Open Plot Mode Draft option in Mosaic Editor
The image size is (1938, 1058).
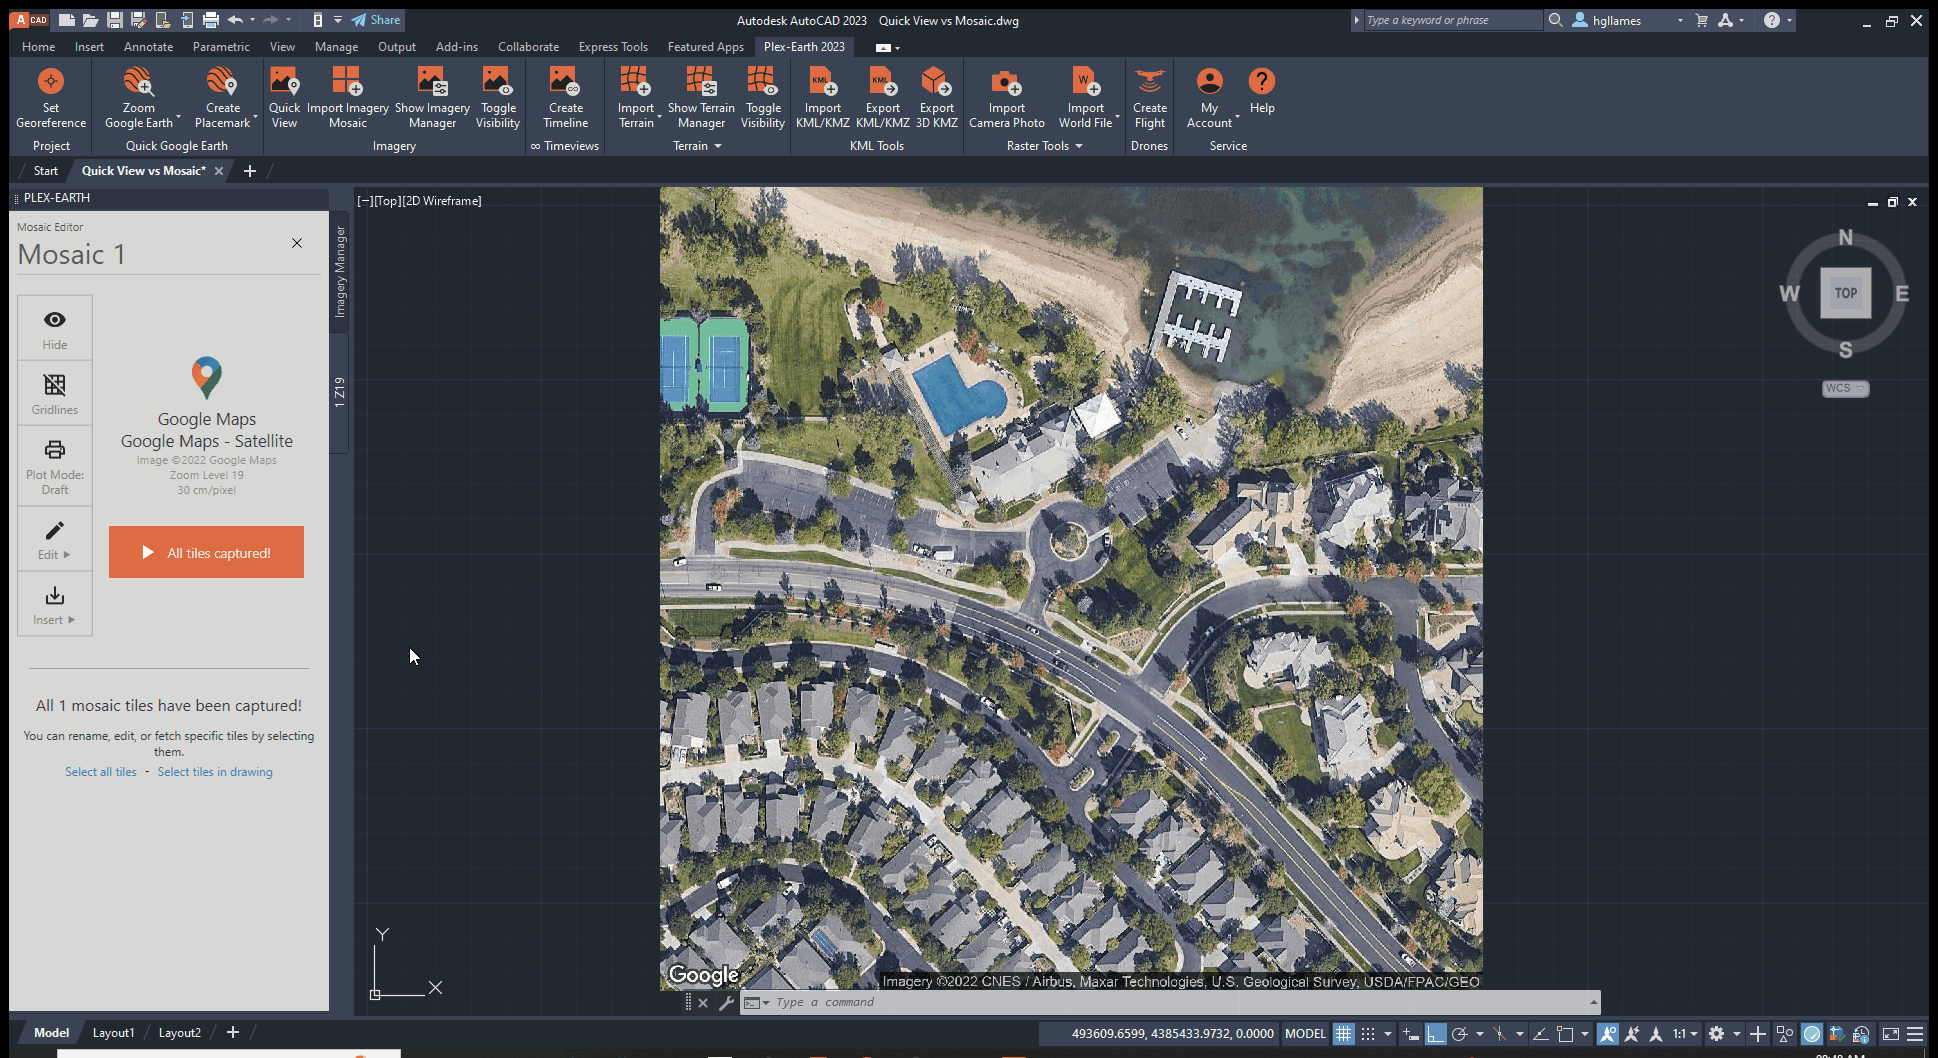[55, 466]
